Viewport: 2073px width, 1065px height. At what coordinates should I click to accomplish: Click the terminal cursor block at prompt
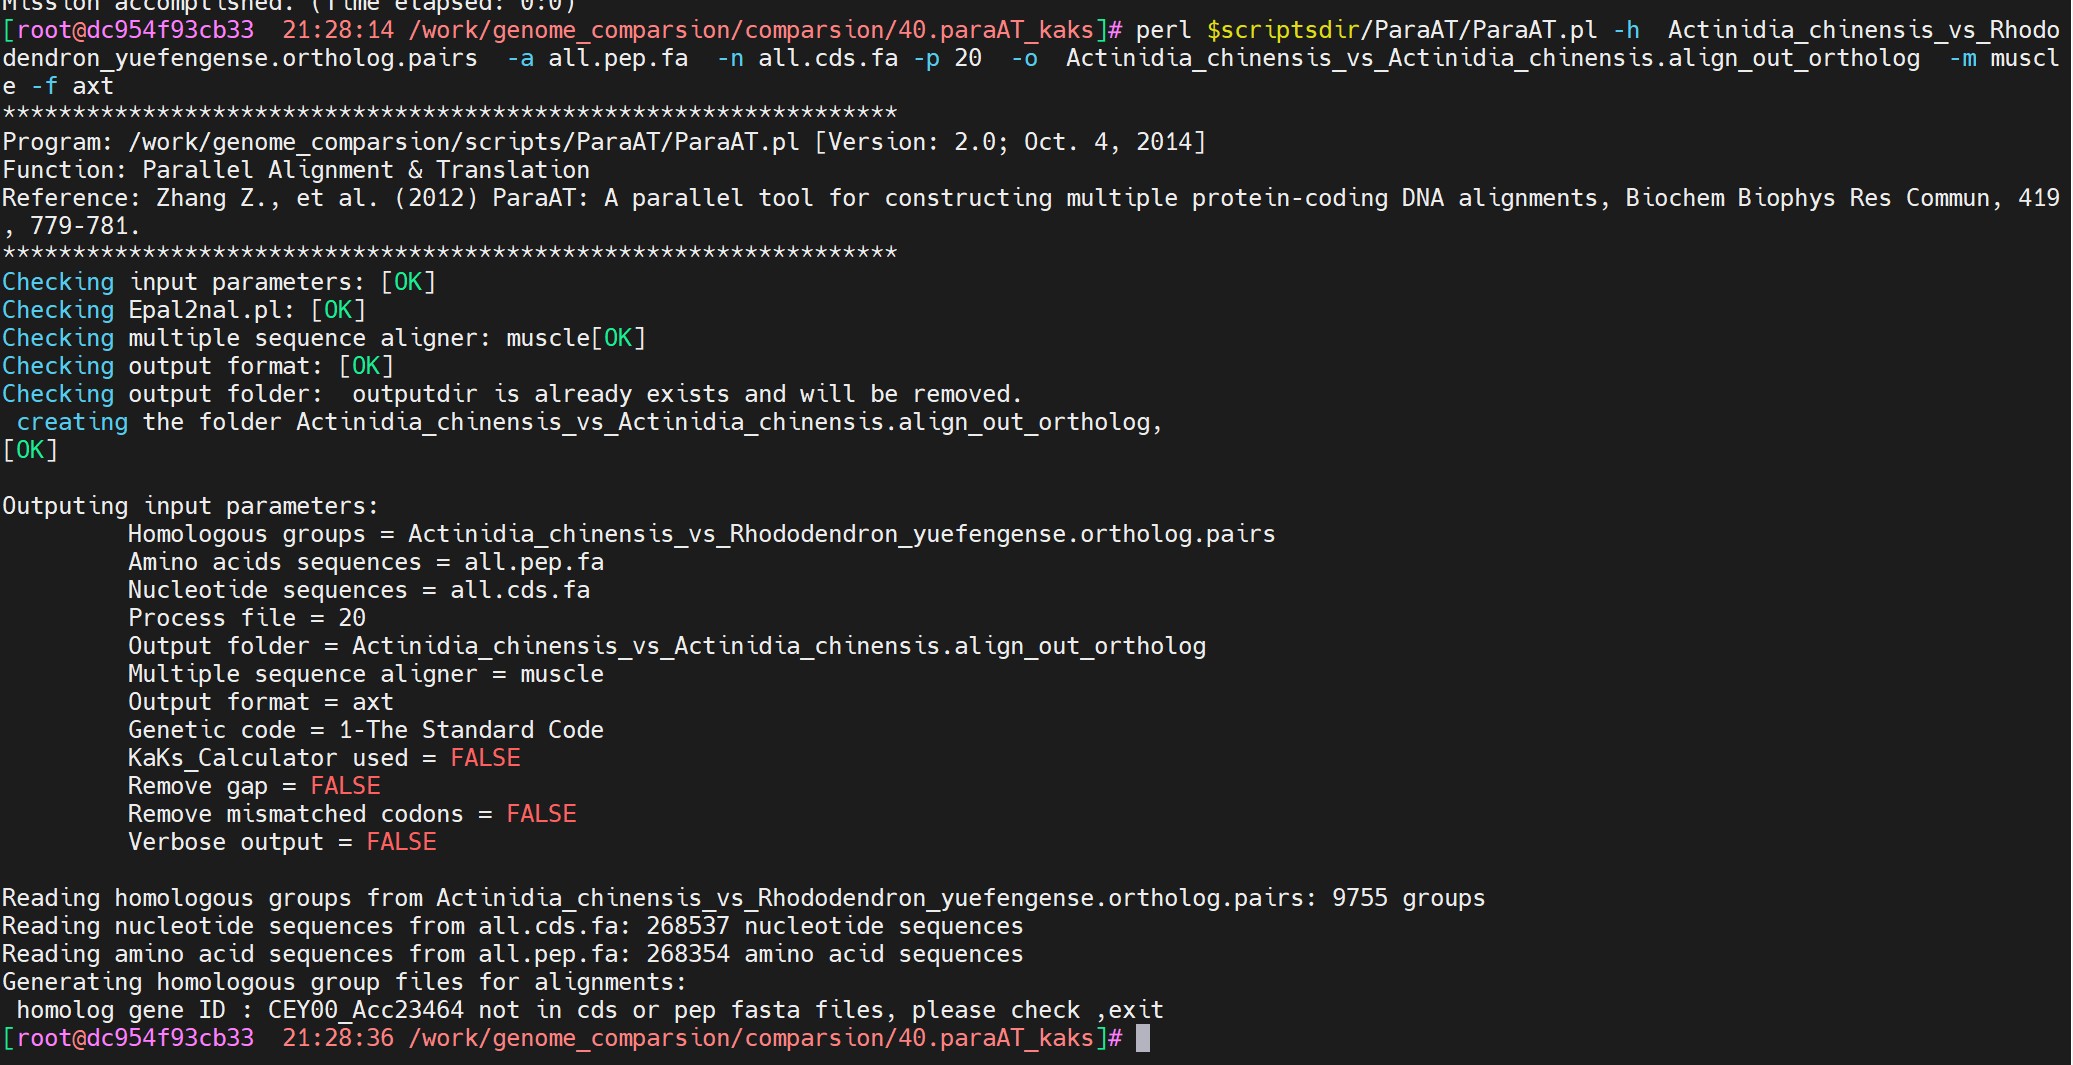[x=1143, y=1038]
